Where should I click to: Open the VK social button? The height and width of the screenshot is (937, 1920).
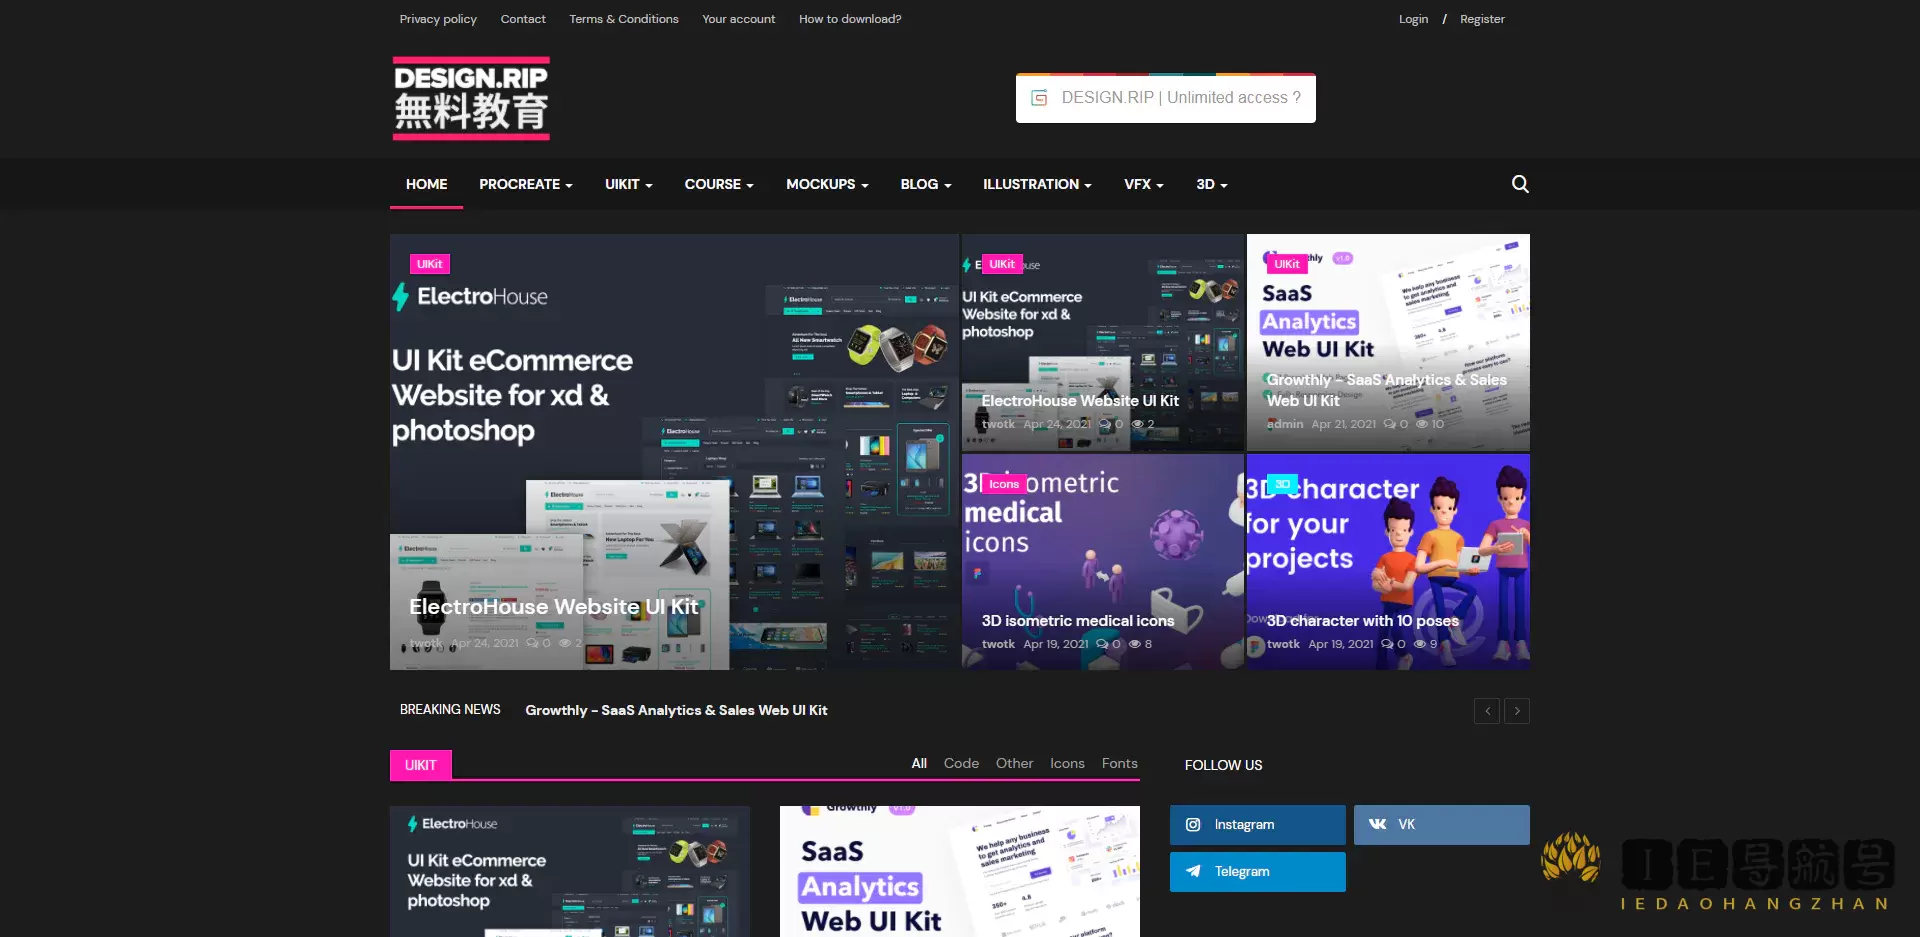[x=1441, y=825]
